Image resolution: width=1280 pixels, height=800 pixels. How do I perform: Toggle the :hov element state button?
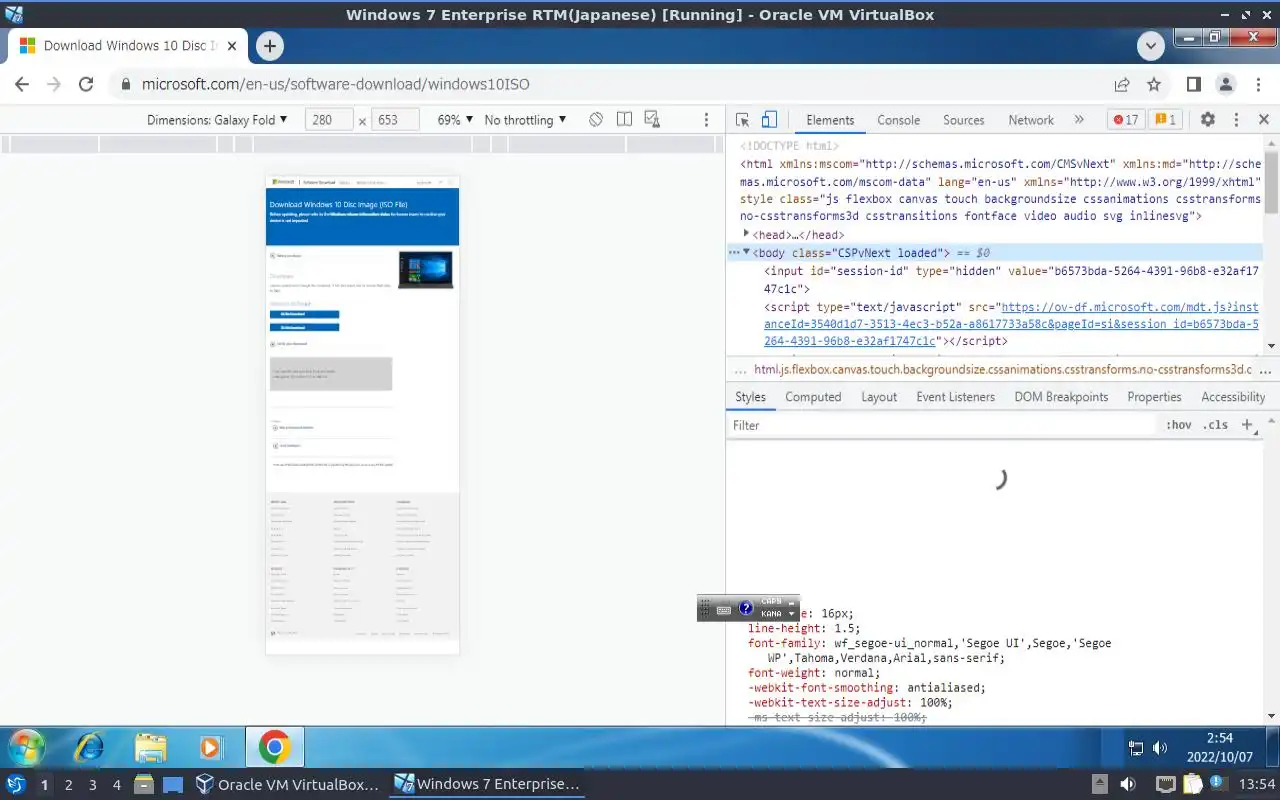click(x=1179, y=425)
